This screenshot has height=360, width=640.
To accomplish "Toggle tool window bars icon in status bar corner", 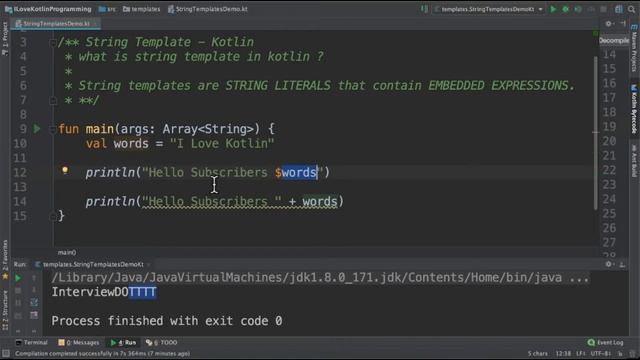I will pyautogui.click(x=6, y=353).
